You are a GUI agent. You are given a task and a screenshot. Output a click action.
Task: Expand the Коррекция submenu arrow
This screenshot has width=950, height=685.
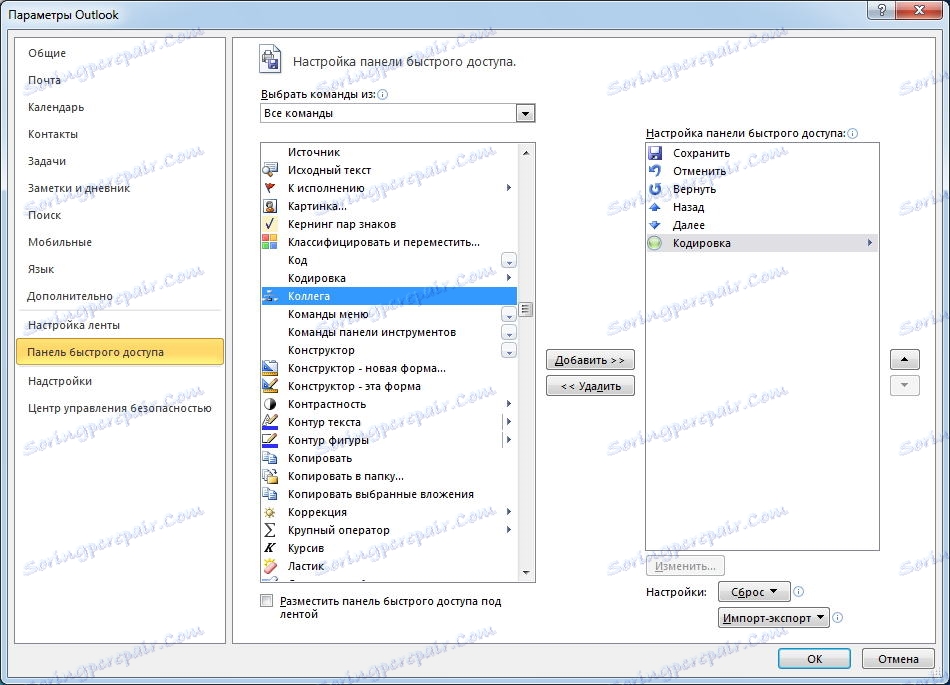[x=509, y=512]
